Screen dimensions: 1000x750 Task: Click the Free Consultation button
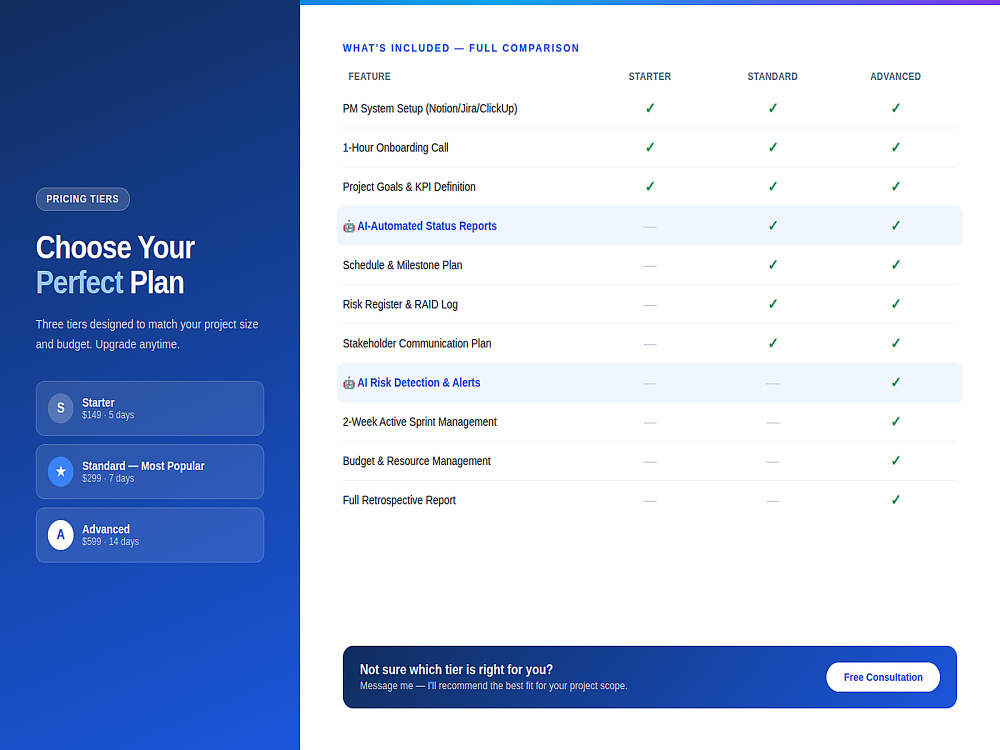[x=883, y=677]
